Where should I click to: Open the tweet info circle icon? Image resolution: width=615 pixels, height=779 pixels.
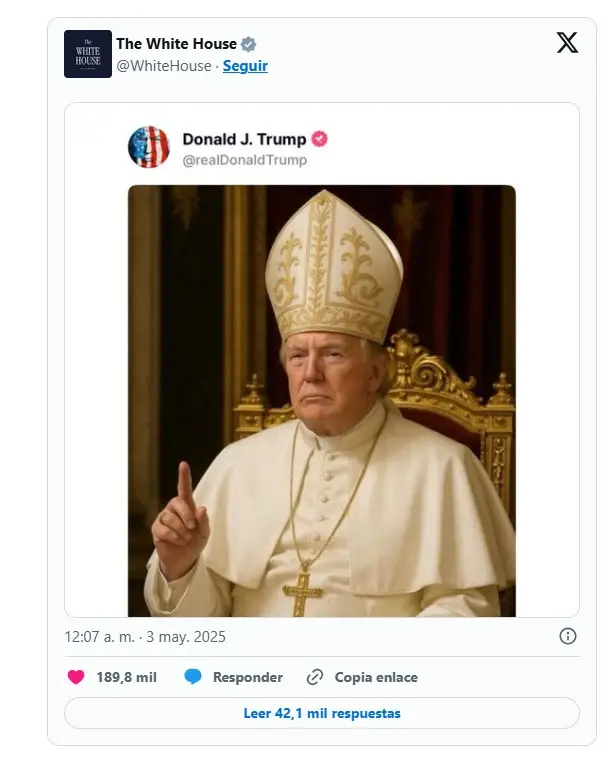(x=568, y=636)
